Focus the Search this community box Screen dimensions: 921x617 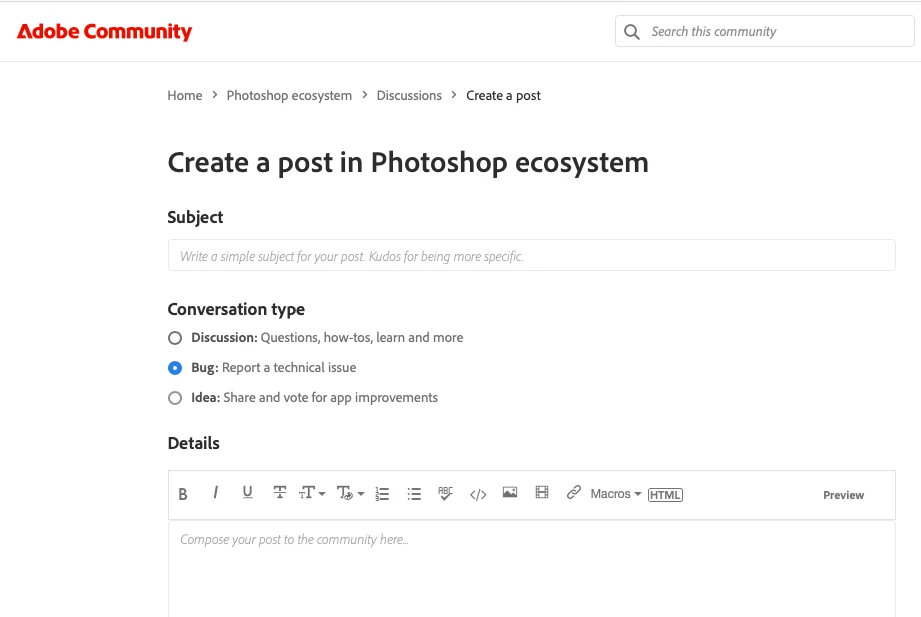[x=765, y=31]
